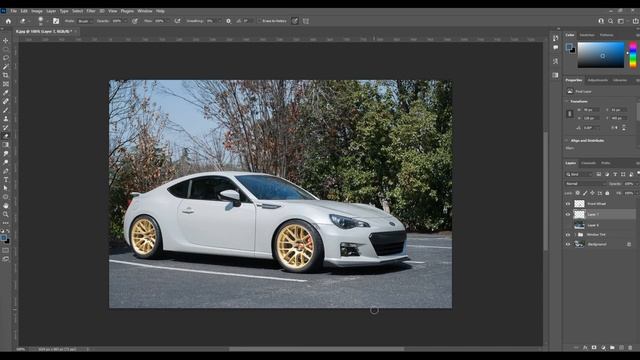Open the Opacity dropdown in options bar

(125, 21)
